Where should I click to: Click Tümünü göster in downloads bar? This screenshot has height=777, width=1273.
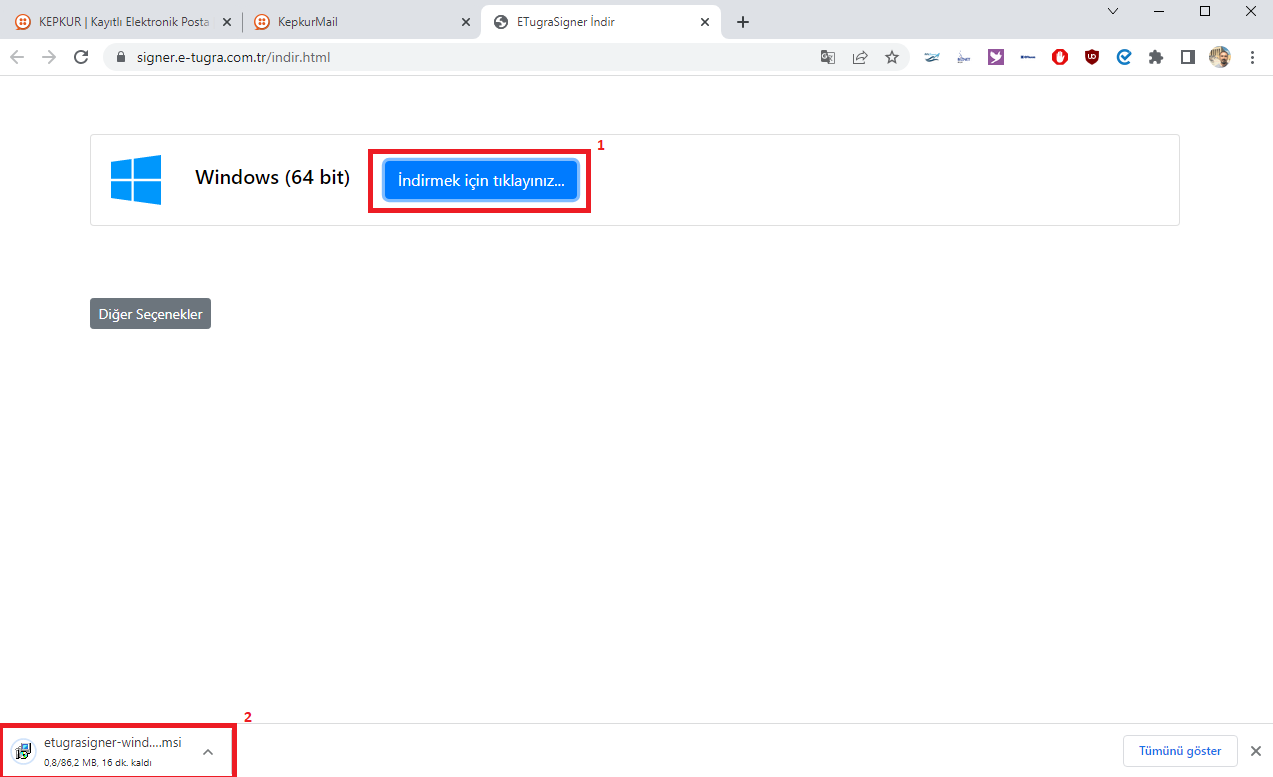[x=1180, y=751]
